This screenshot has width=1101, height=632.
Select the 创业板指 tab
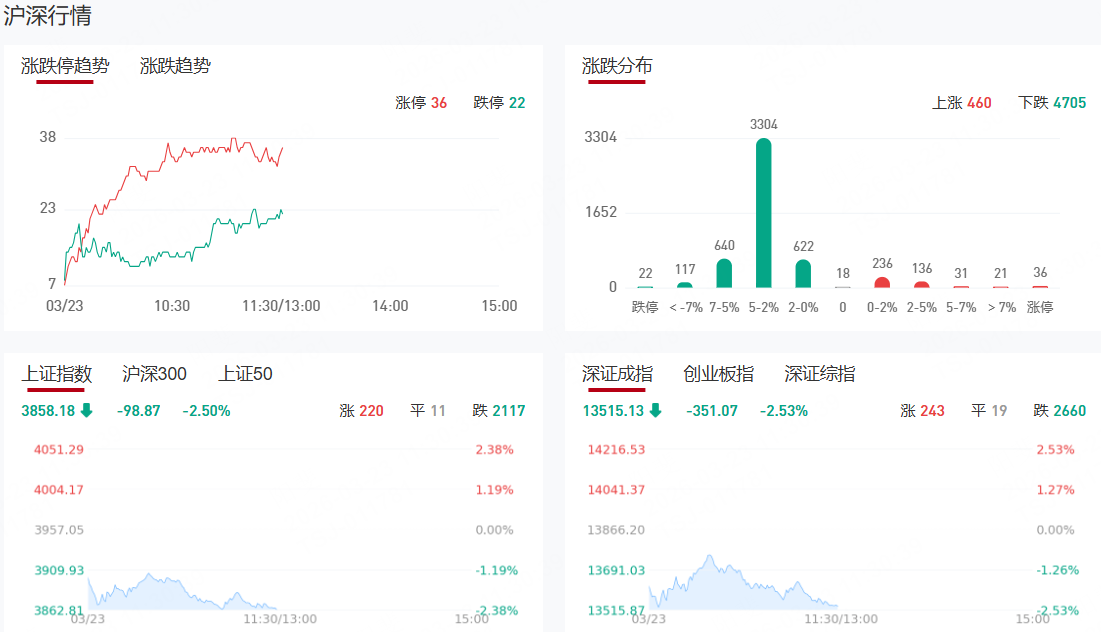click(718, 374)
